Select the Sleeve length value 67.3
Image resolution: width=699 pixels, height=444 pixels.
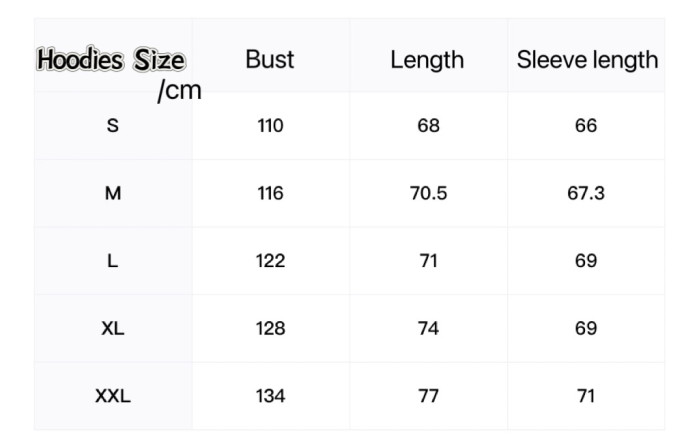(586, 193)
